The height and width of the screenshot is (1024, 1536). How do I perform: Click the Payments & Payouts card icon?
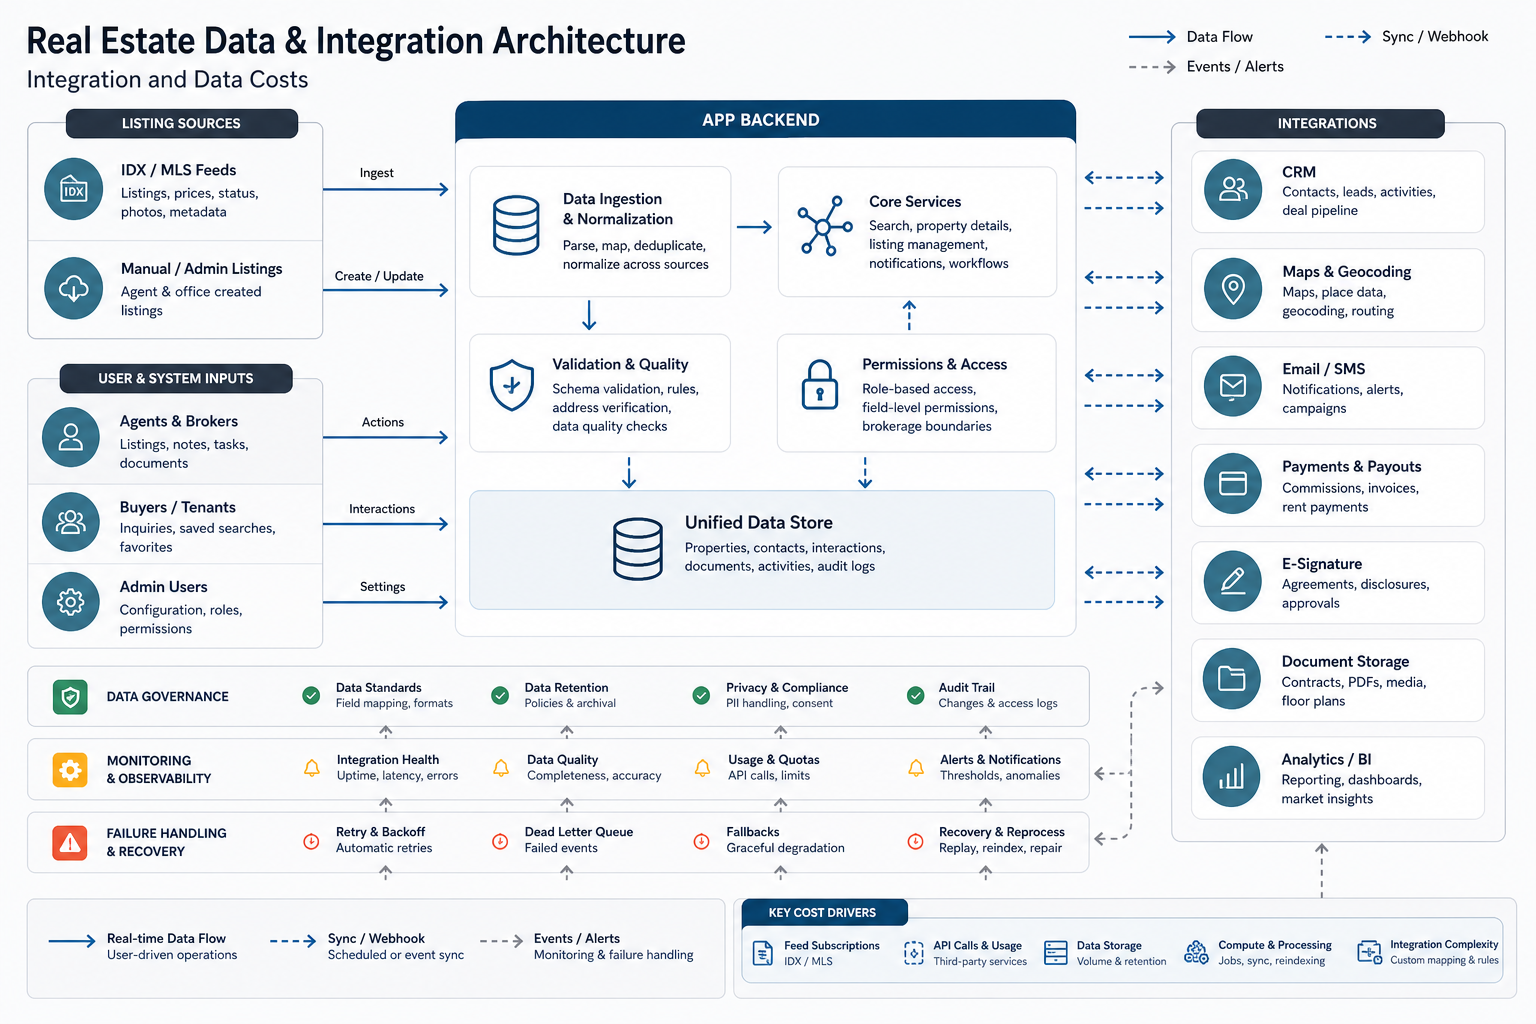pyautogui.click(x=1233, y=484)
